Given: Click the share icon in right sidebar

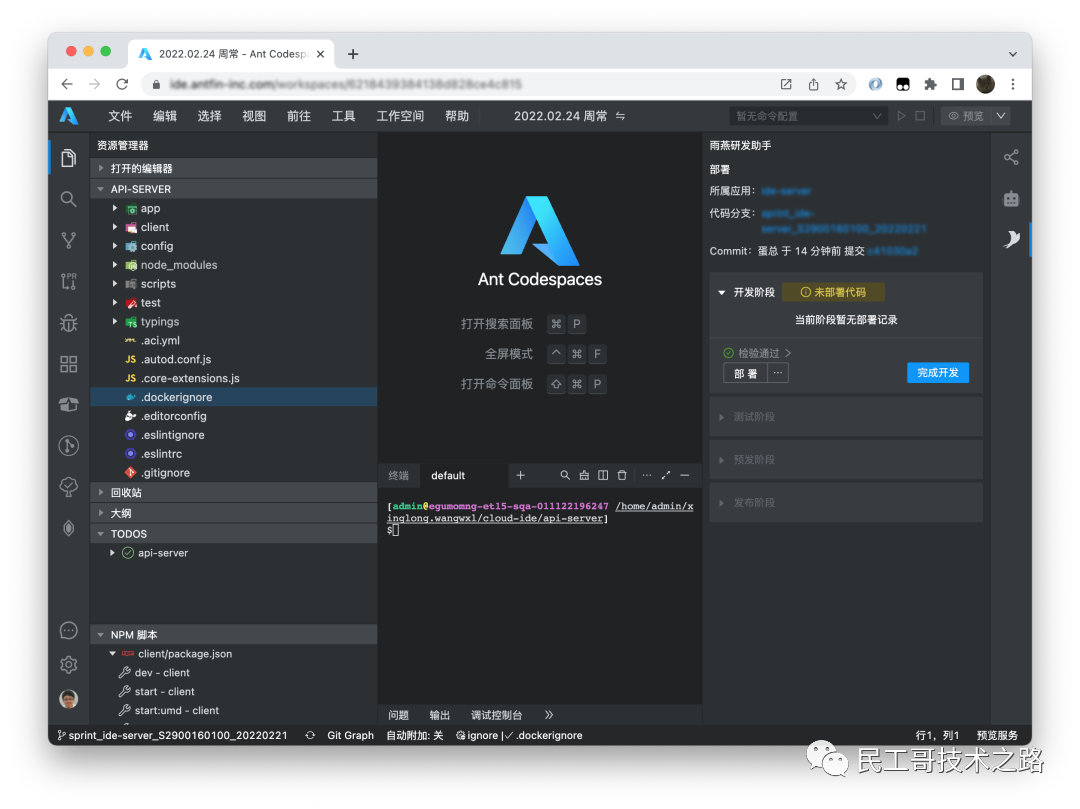Looking at the screenshot, I should click(x=1010, y=158).
